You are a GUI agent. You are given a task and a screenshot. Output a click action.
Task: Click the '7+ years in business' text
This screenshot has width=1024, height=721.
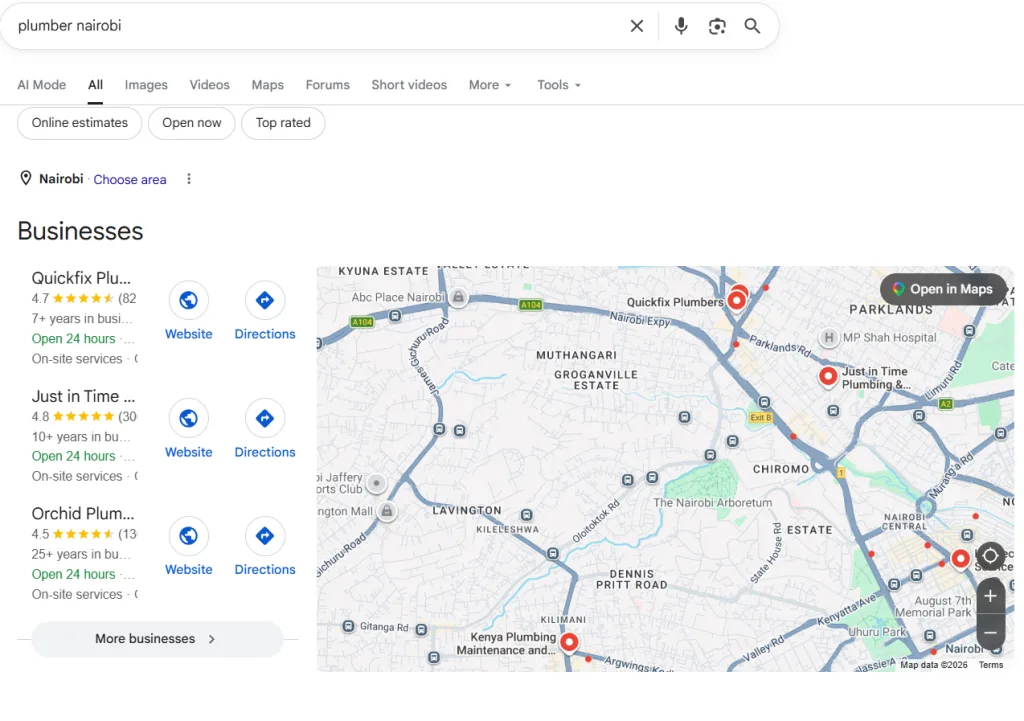[x=82, y=319]
